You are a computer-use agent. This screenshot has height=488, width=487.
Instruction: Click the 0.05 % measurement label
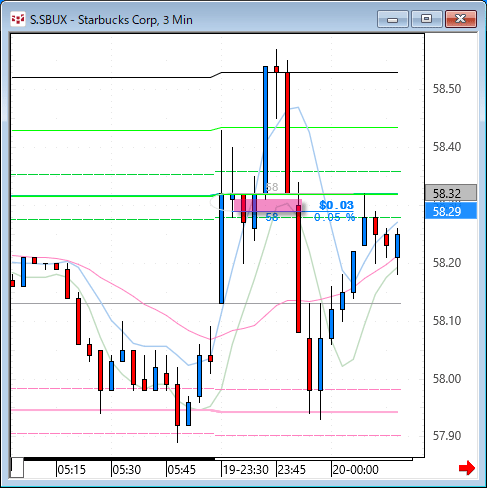[x=334, y=218]
